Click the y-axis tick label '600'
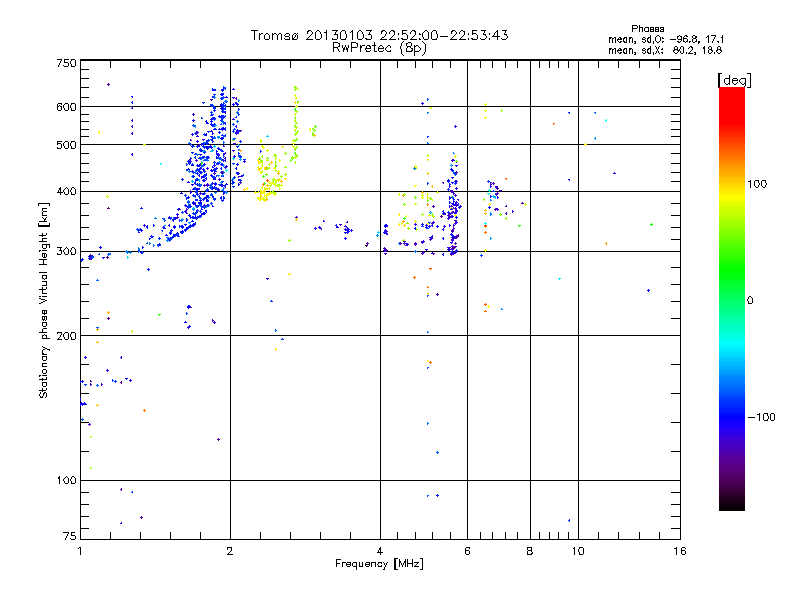 coord(66,107)
